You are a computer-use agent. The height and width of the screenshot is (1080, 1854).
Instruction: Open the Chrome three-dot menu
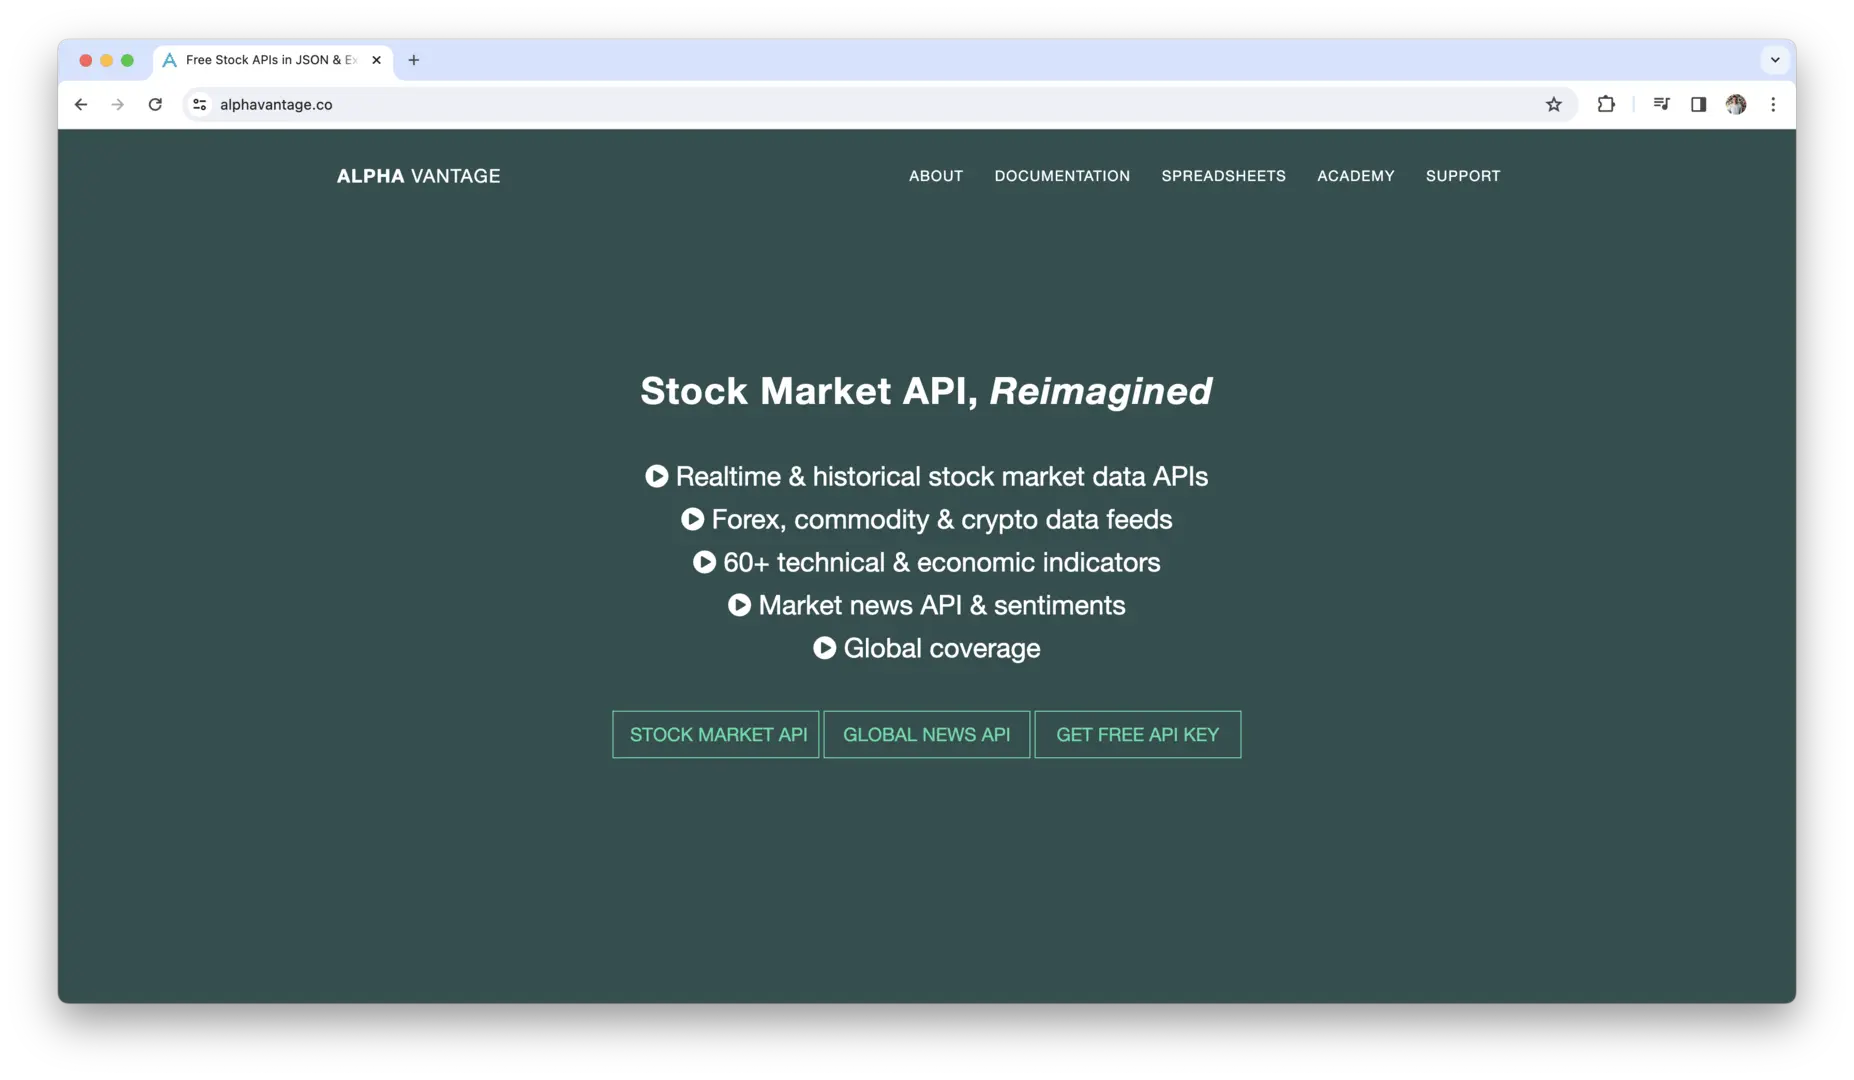1773,104
